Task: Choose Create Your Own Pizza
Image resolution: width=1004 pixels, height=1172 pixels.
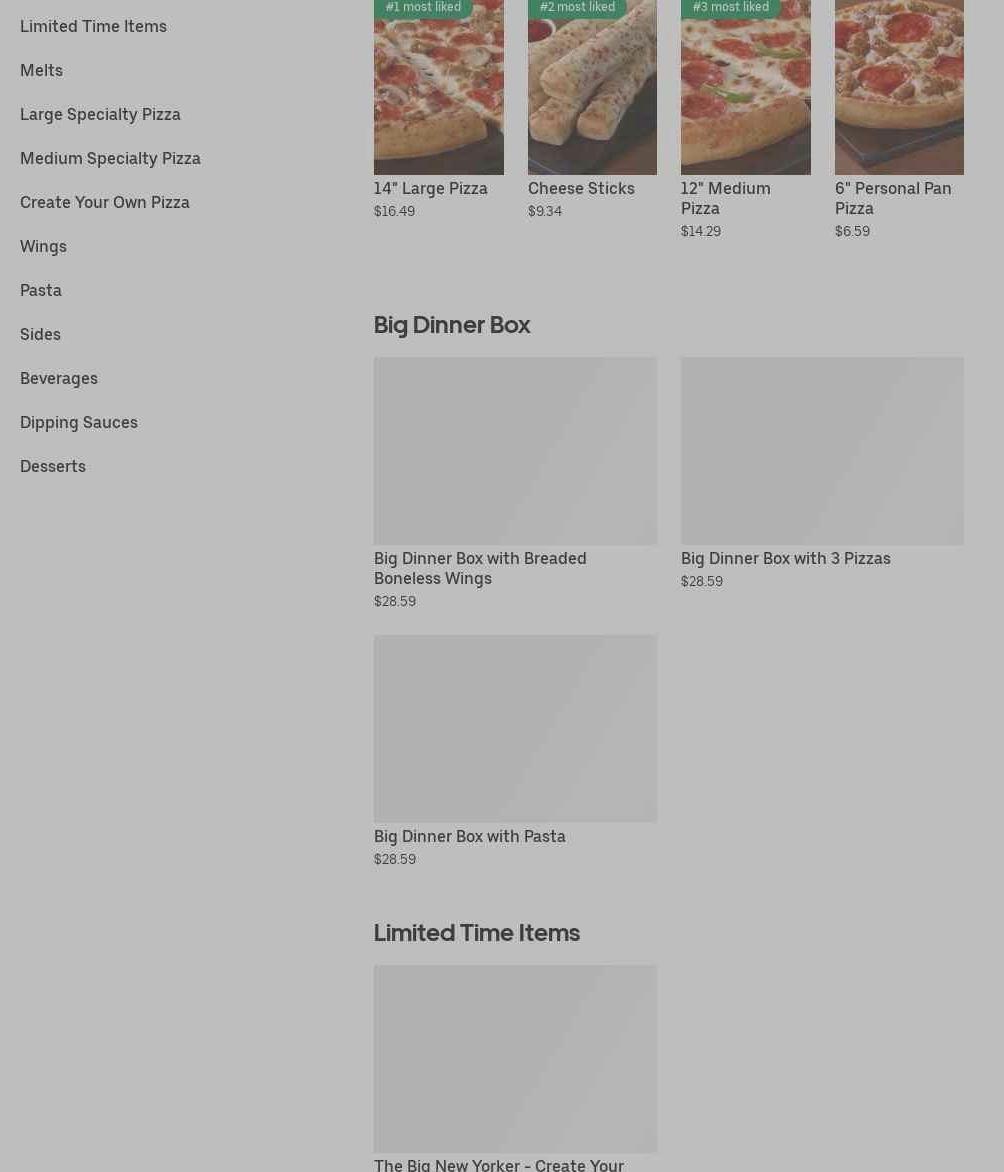Action: coord(105,203)
